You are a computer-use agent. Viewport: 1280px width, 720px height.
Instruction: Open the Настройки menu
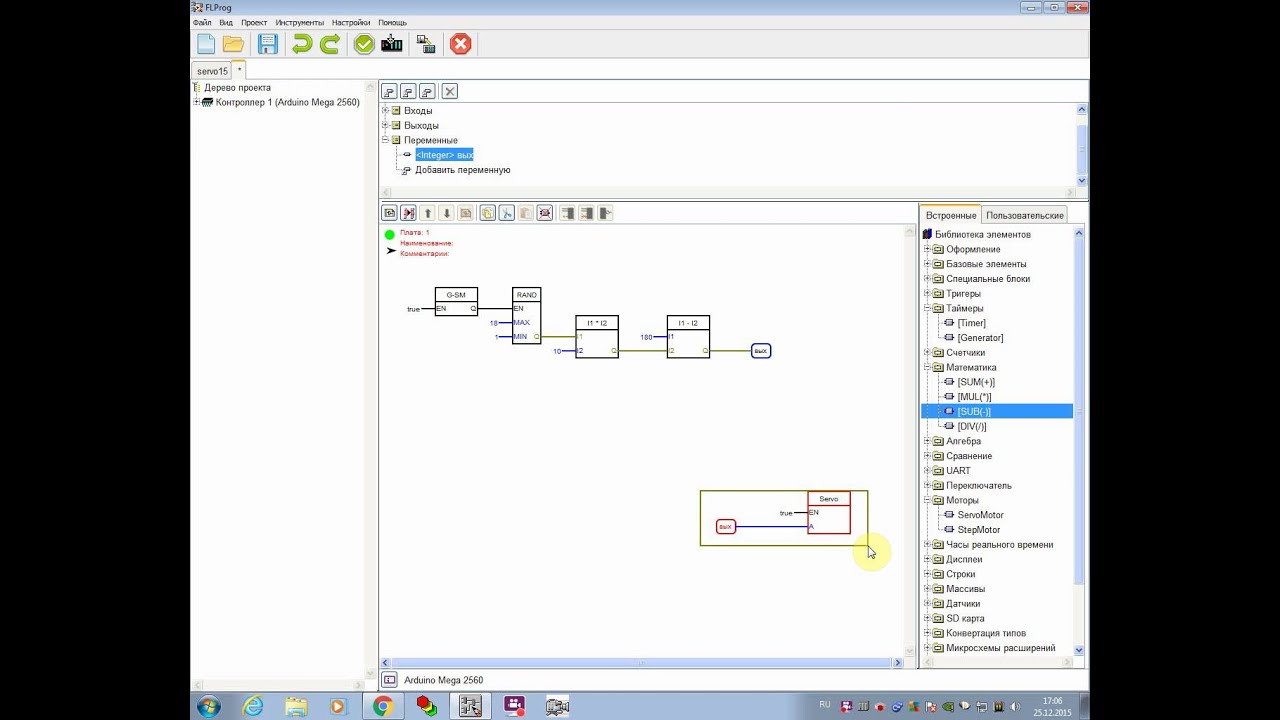point(351,22)
